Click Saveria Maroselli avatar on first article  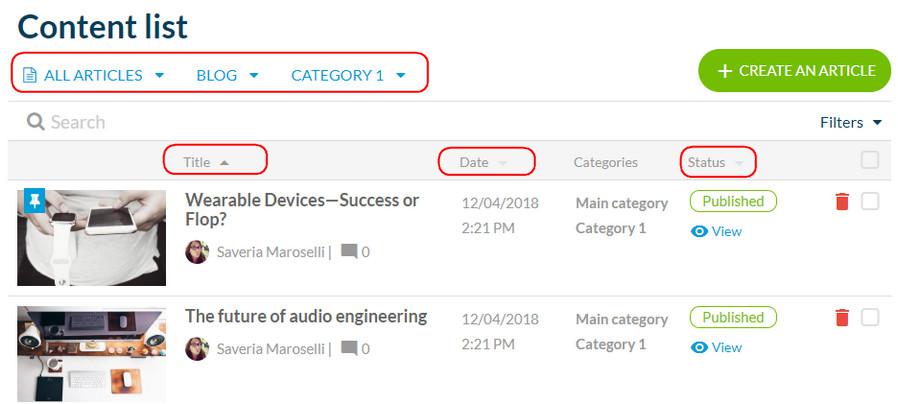tap(197, 252)
